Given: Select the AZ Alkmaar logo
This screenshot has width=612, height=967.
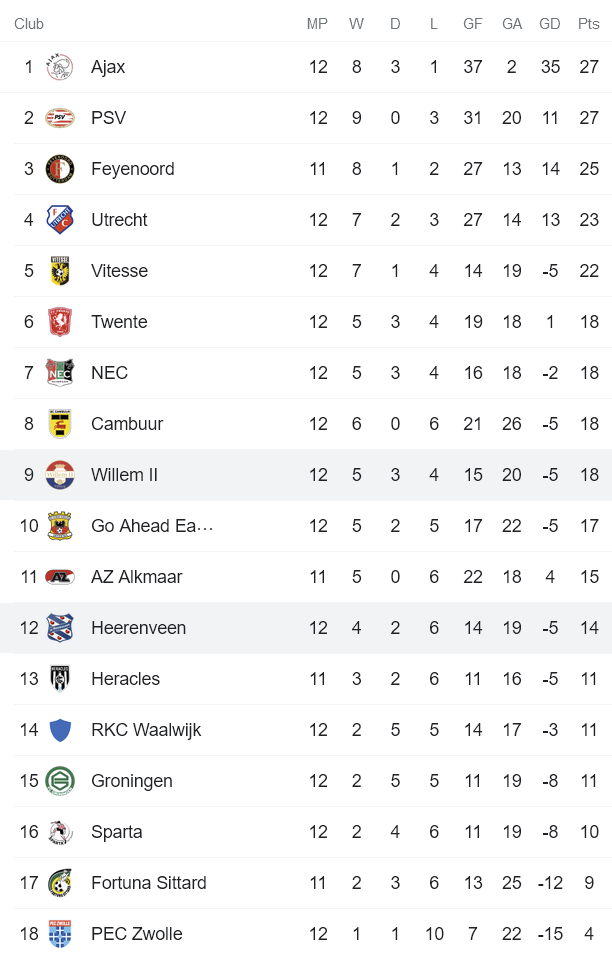Looking at the screenshot, I should (59, 577).
